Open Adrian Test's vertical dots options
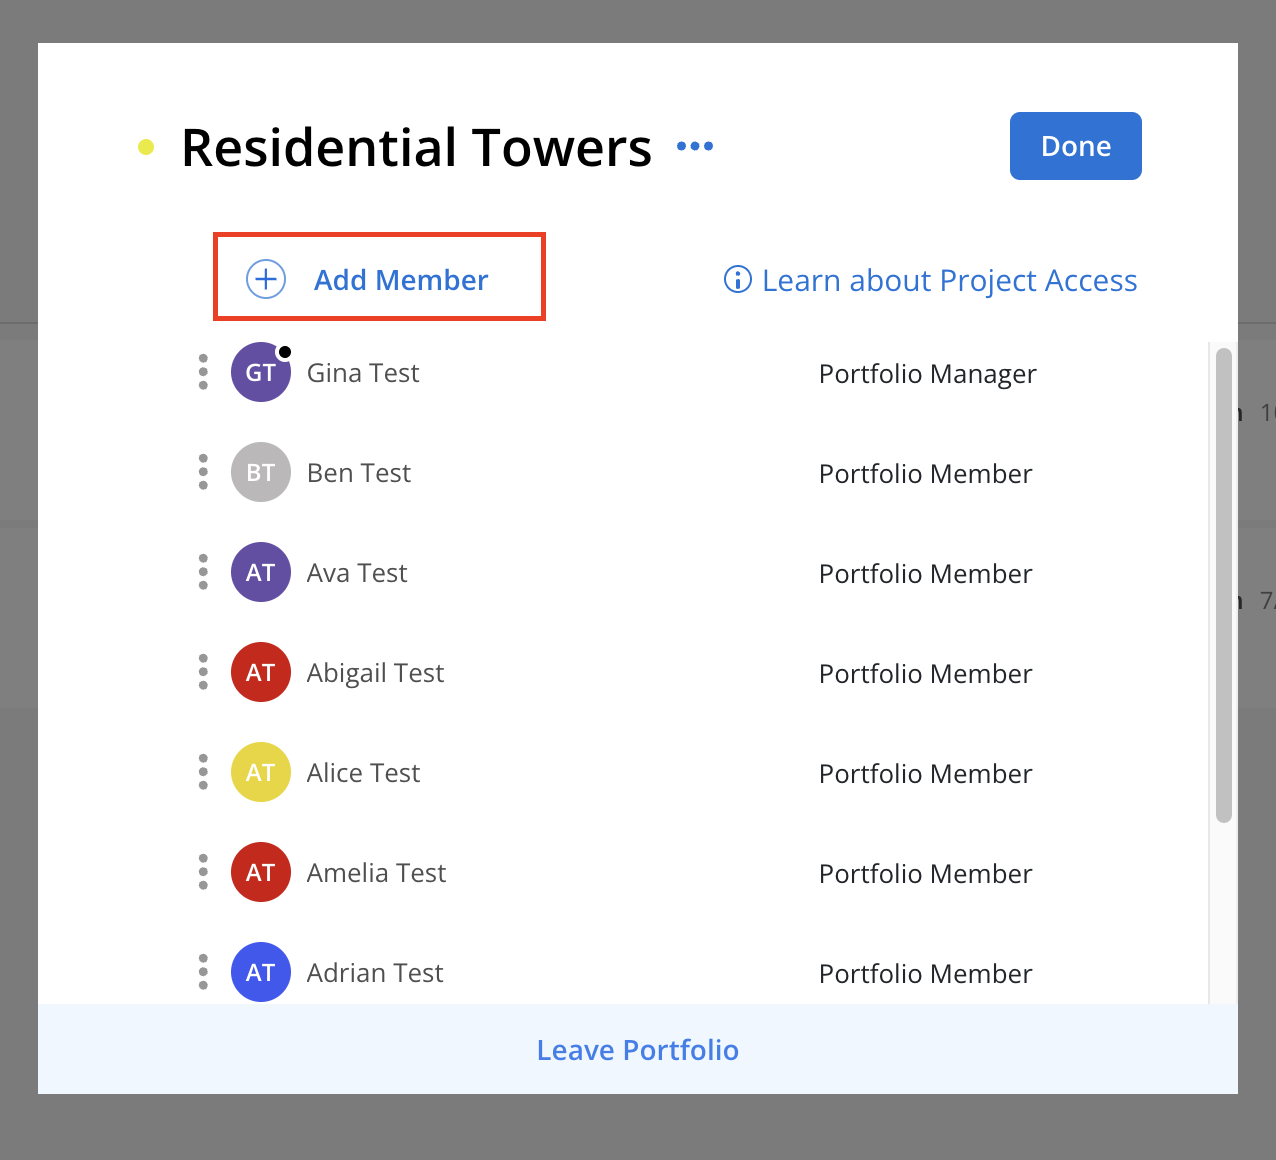 click(203, 972)
